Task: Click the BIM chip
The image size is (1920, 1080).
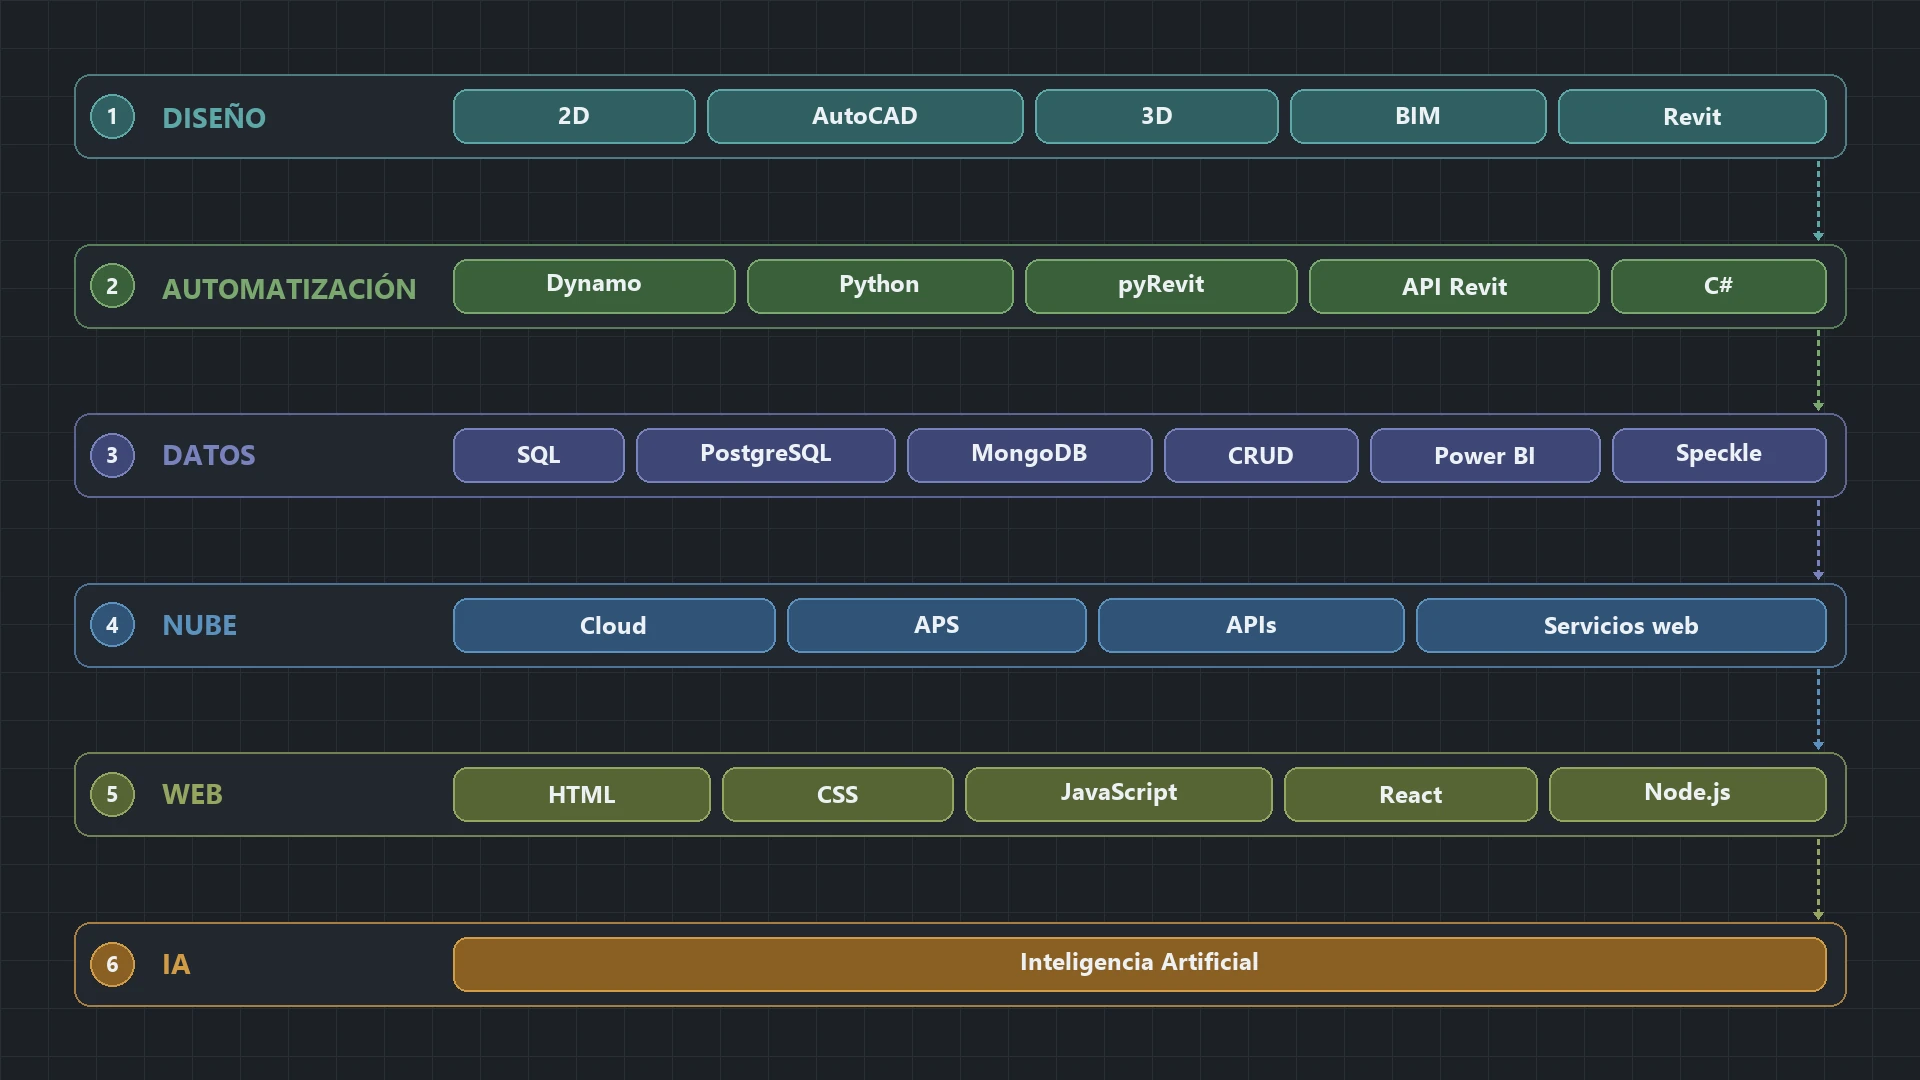Action: tap(1418, 117)
